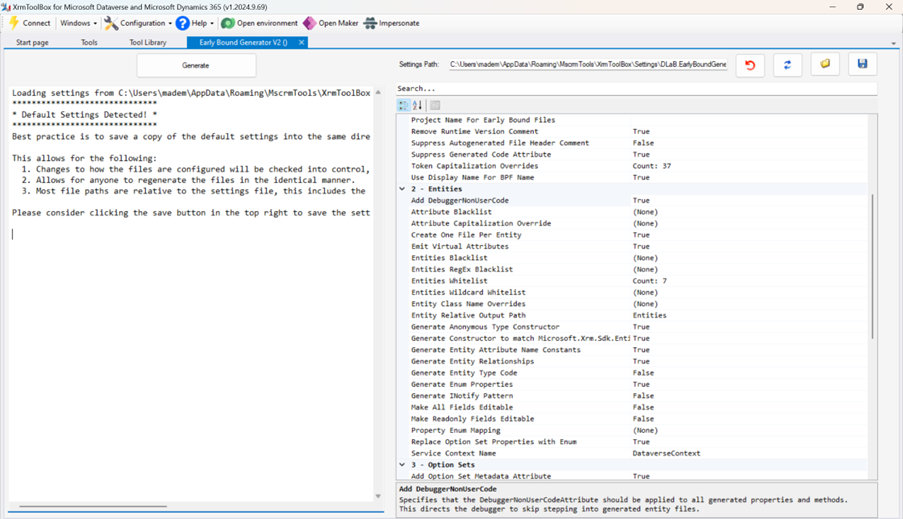This screenshot has width=903, height=519.
Task: Click the Impersonate toolbar icon
Action: click(x=371, y=23)
